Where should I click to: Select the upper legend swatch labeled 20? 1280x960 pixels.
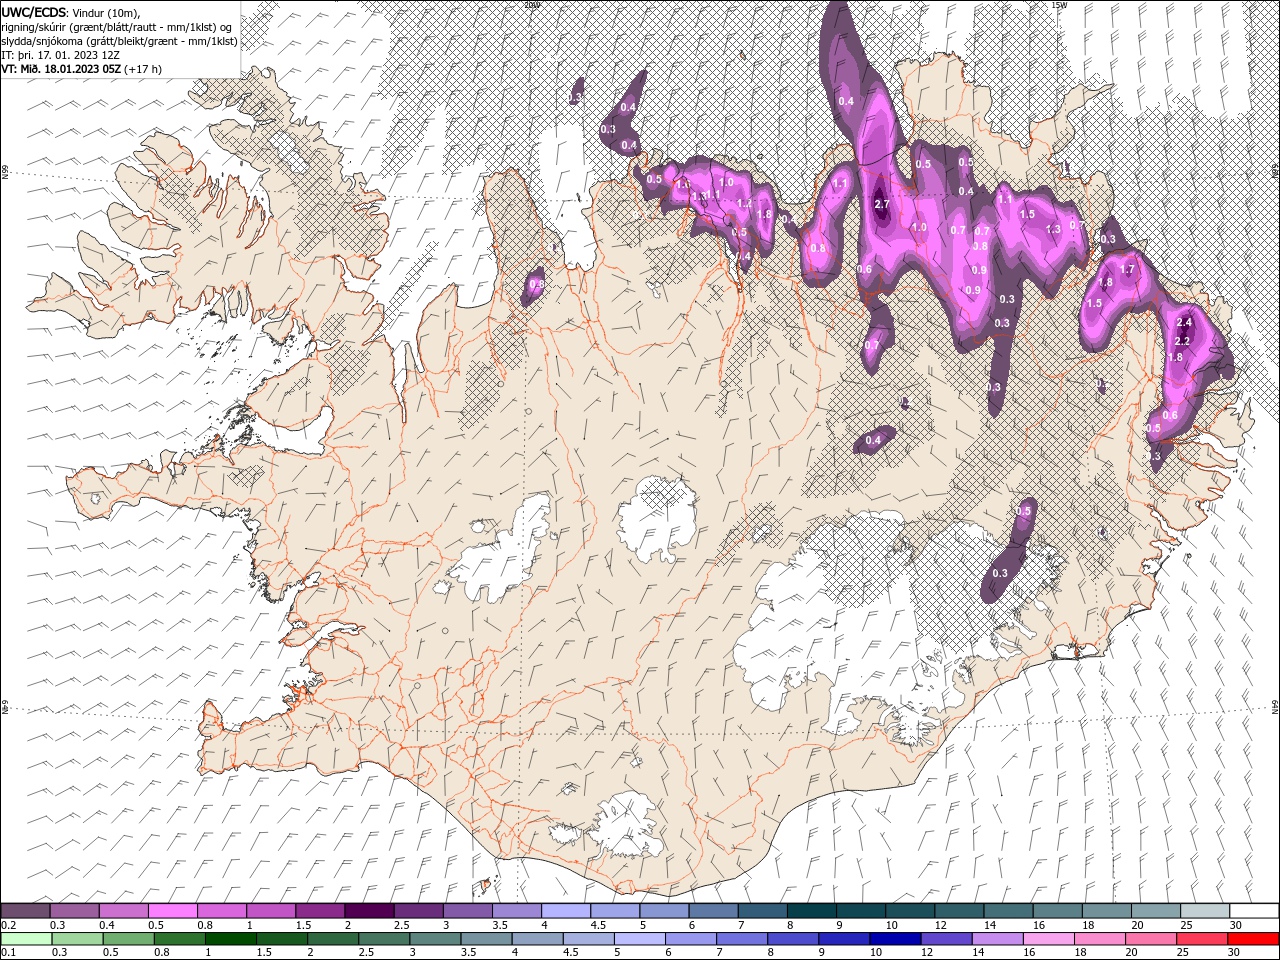click(x=1156, y=910)
